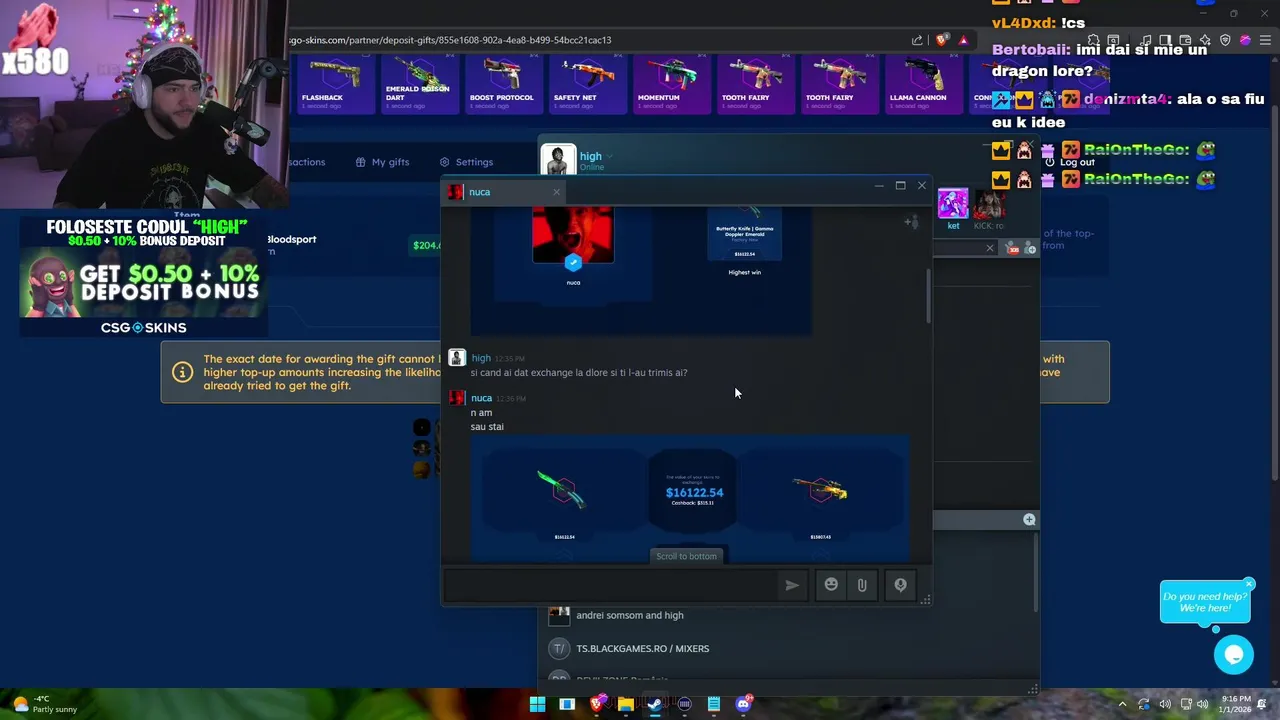Click the add friend icon in friends list

tap(1029, 248)
